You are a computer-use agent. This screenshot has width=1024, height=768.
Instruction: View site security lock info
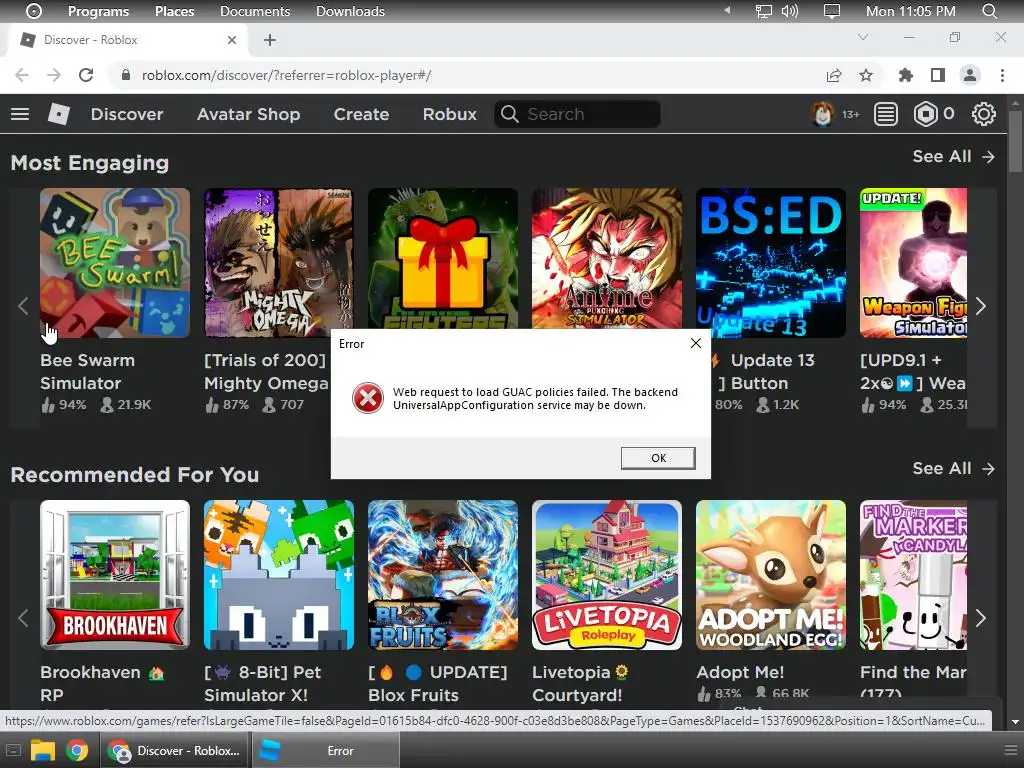pyautogui.click(x=126, y=75)
